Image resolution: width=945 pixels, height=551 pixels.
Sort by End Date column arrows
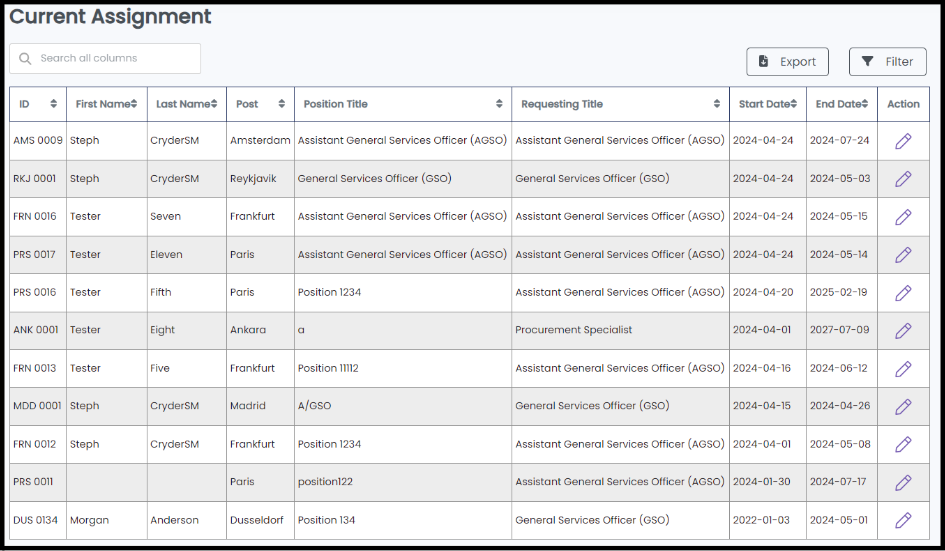coord(864,104)
